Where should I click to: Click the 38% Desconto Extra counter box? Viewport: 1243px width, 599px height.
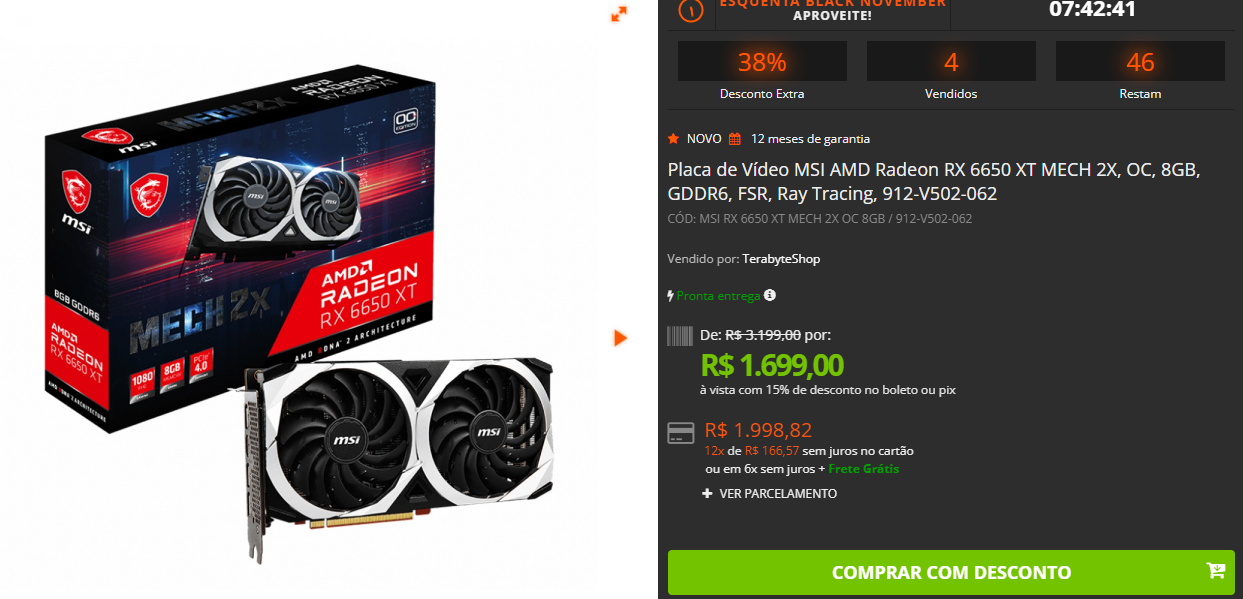pyautogui.click(x=762, y=71)
